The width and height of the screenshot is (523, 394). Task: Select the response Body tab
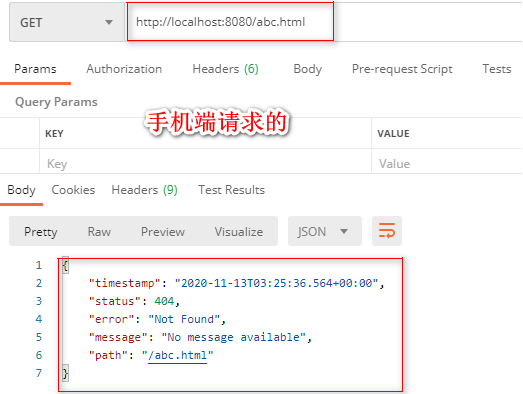pyautogui.click(x=21, y=190)
